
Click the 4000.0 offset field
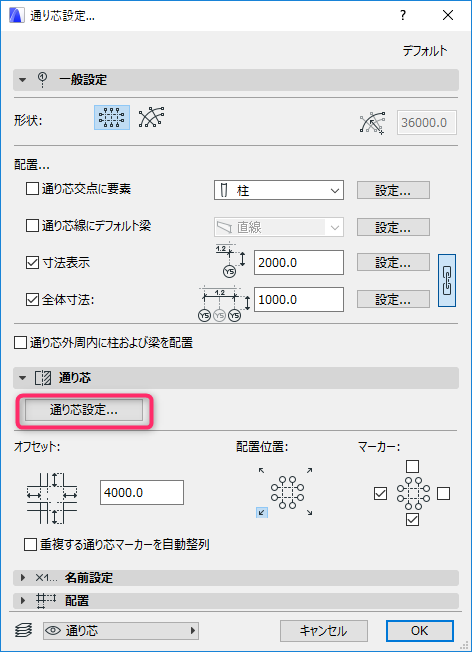[x=142, y=493]
